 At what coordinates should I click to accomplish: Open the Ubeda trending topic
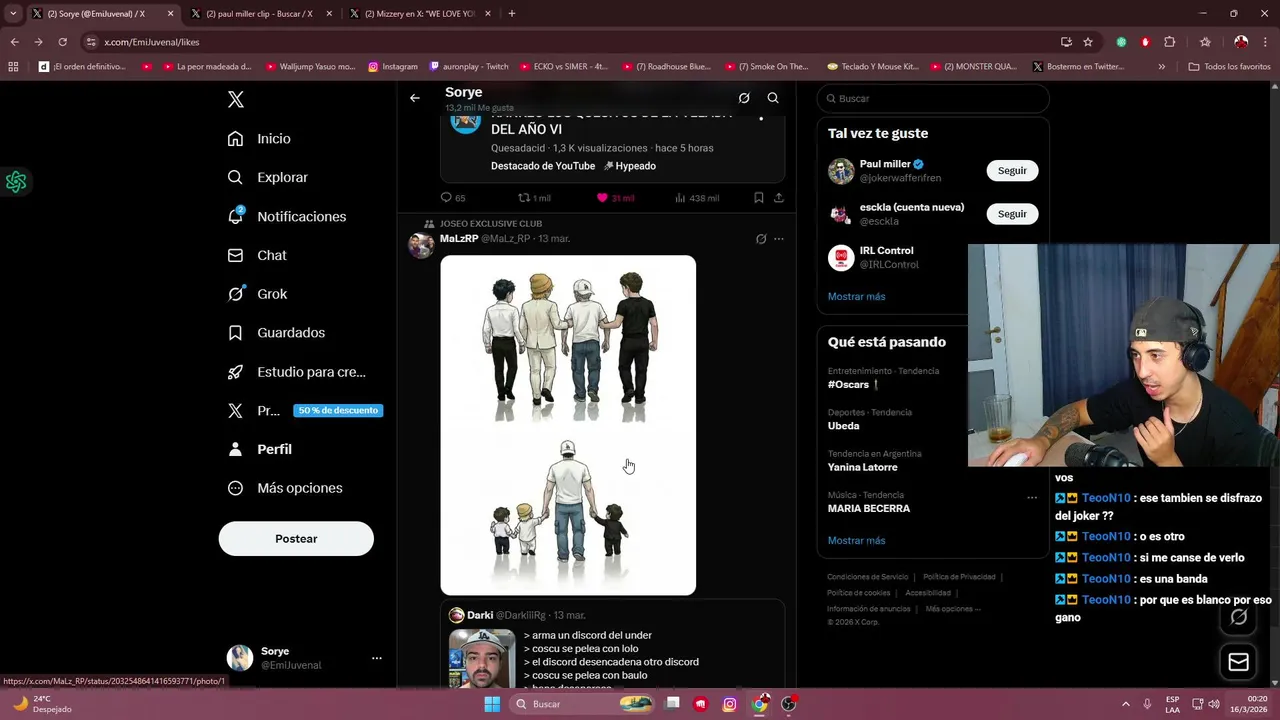pyautogui.click(x=843, y=426)
